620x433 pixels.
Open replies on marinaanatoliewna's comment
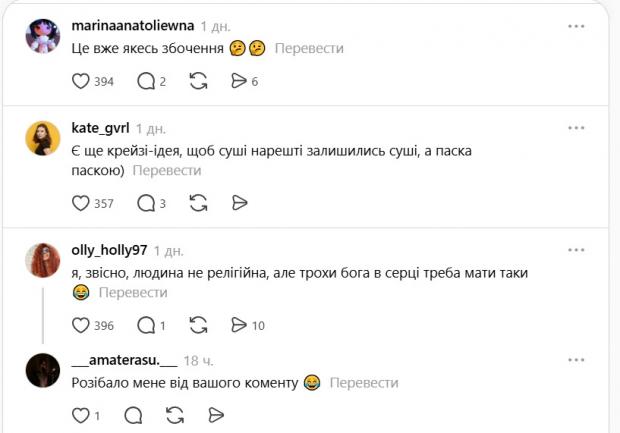click(146, 81)
